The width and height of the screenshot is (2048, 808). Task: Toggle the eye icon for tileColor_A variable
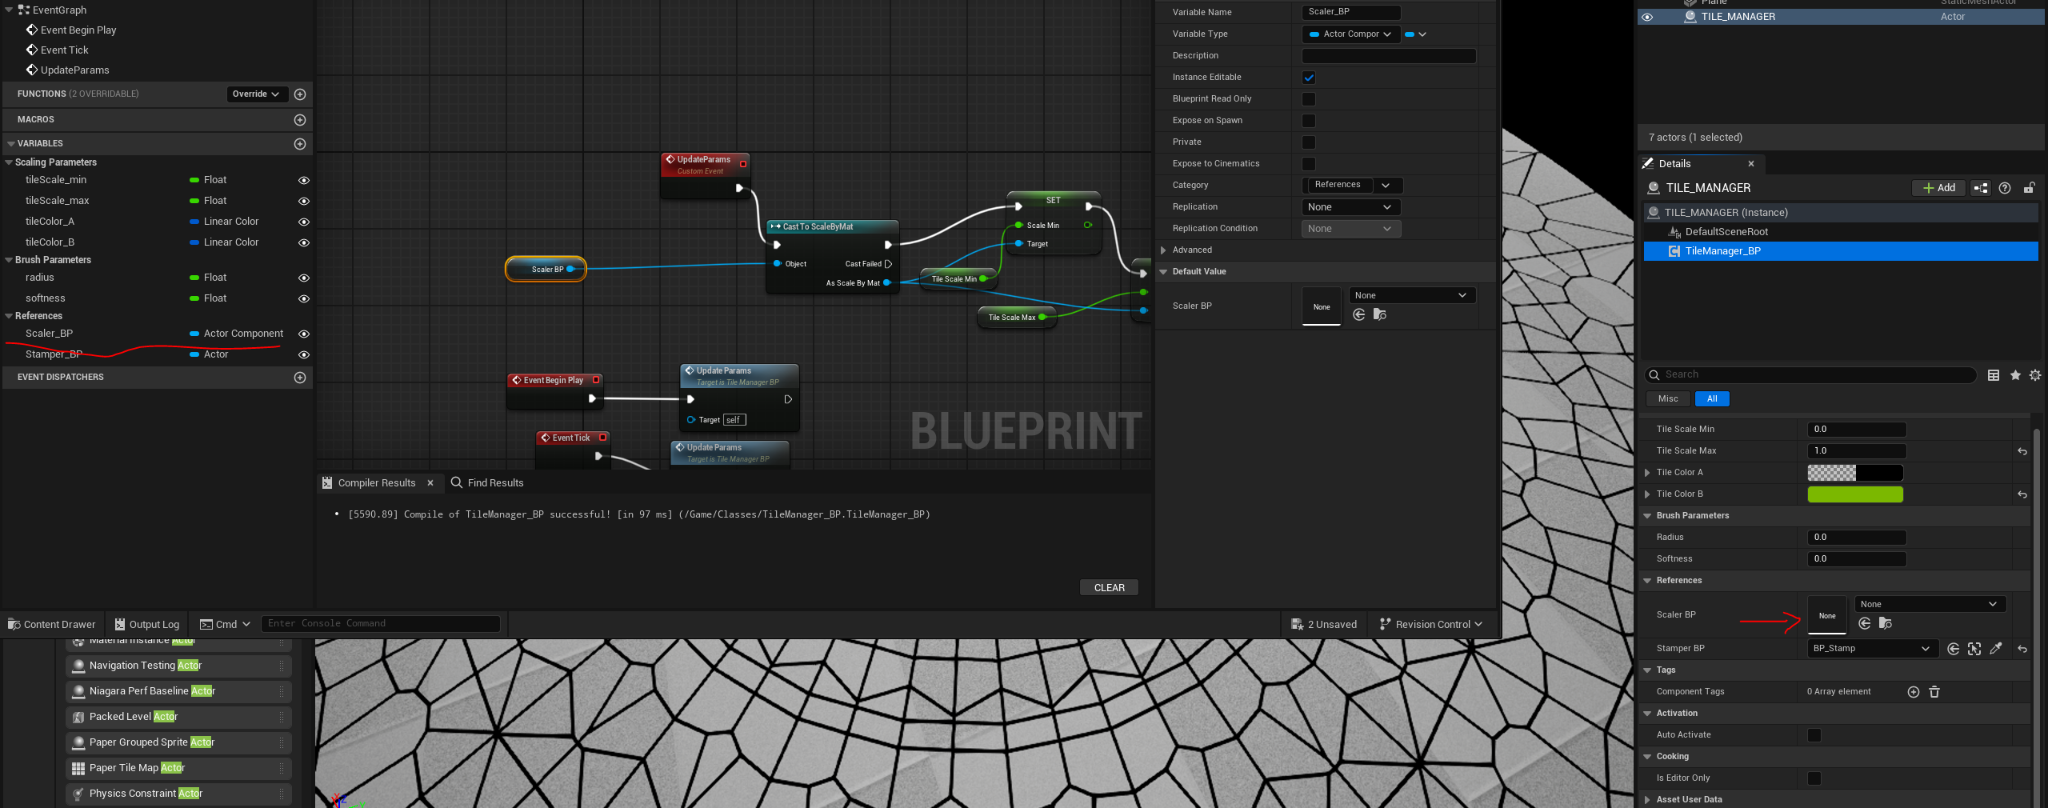tap(304, 222)
